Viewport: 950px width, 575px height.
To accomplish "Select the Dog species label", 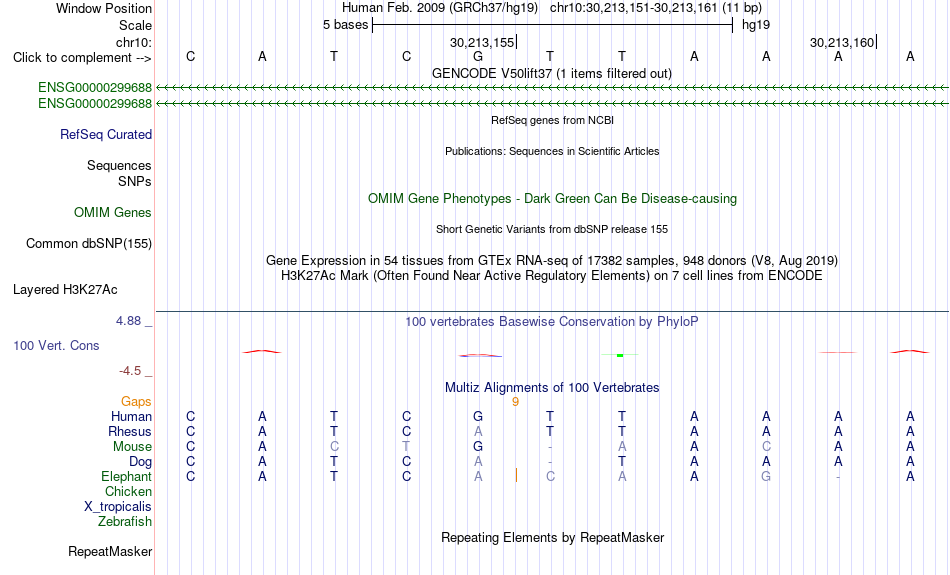I will (140, 462).
